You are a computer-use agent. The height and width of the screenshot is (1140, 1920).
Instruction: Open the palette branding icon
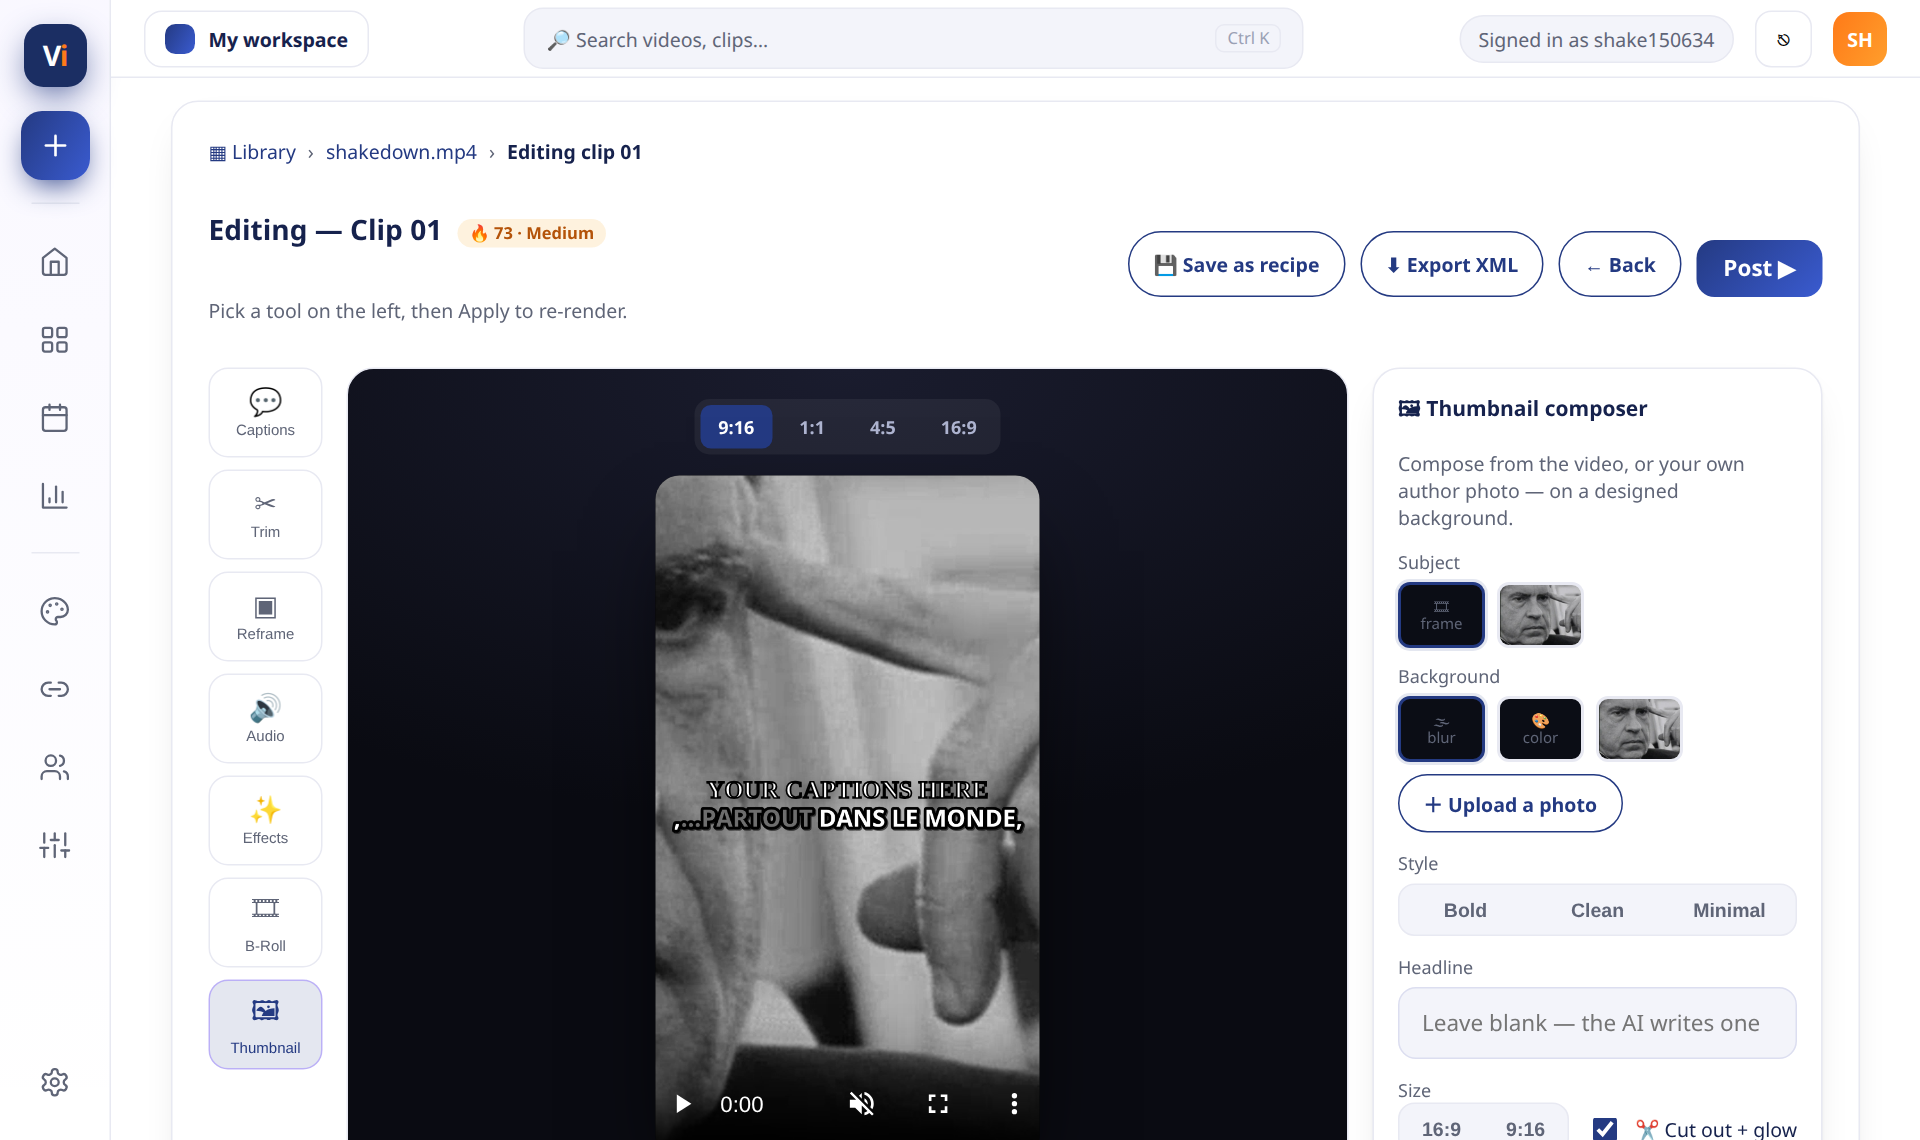(55, 611)
